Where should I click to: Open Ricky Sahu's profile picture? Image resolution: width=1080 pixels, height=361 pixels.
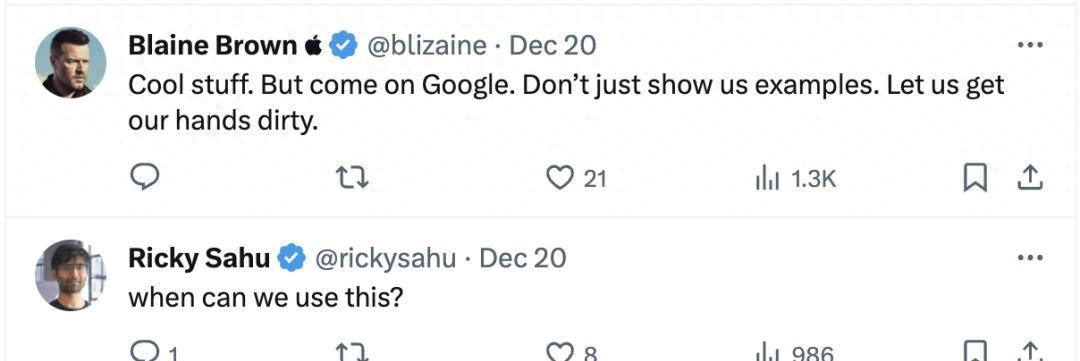tap(70, 276)
